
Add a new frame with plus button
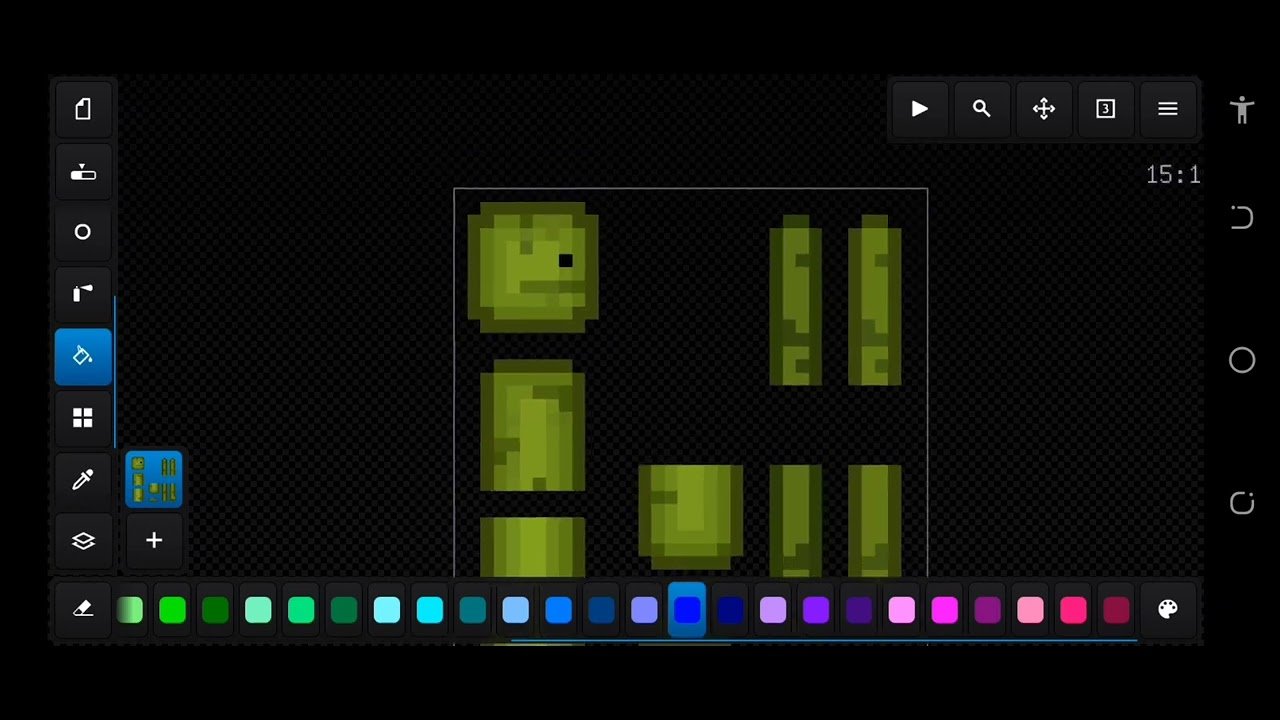coord(154,541)
